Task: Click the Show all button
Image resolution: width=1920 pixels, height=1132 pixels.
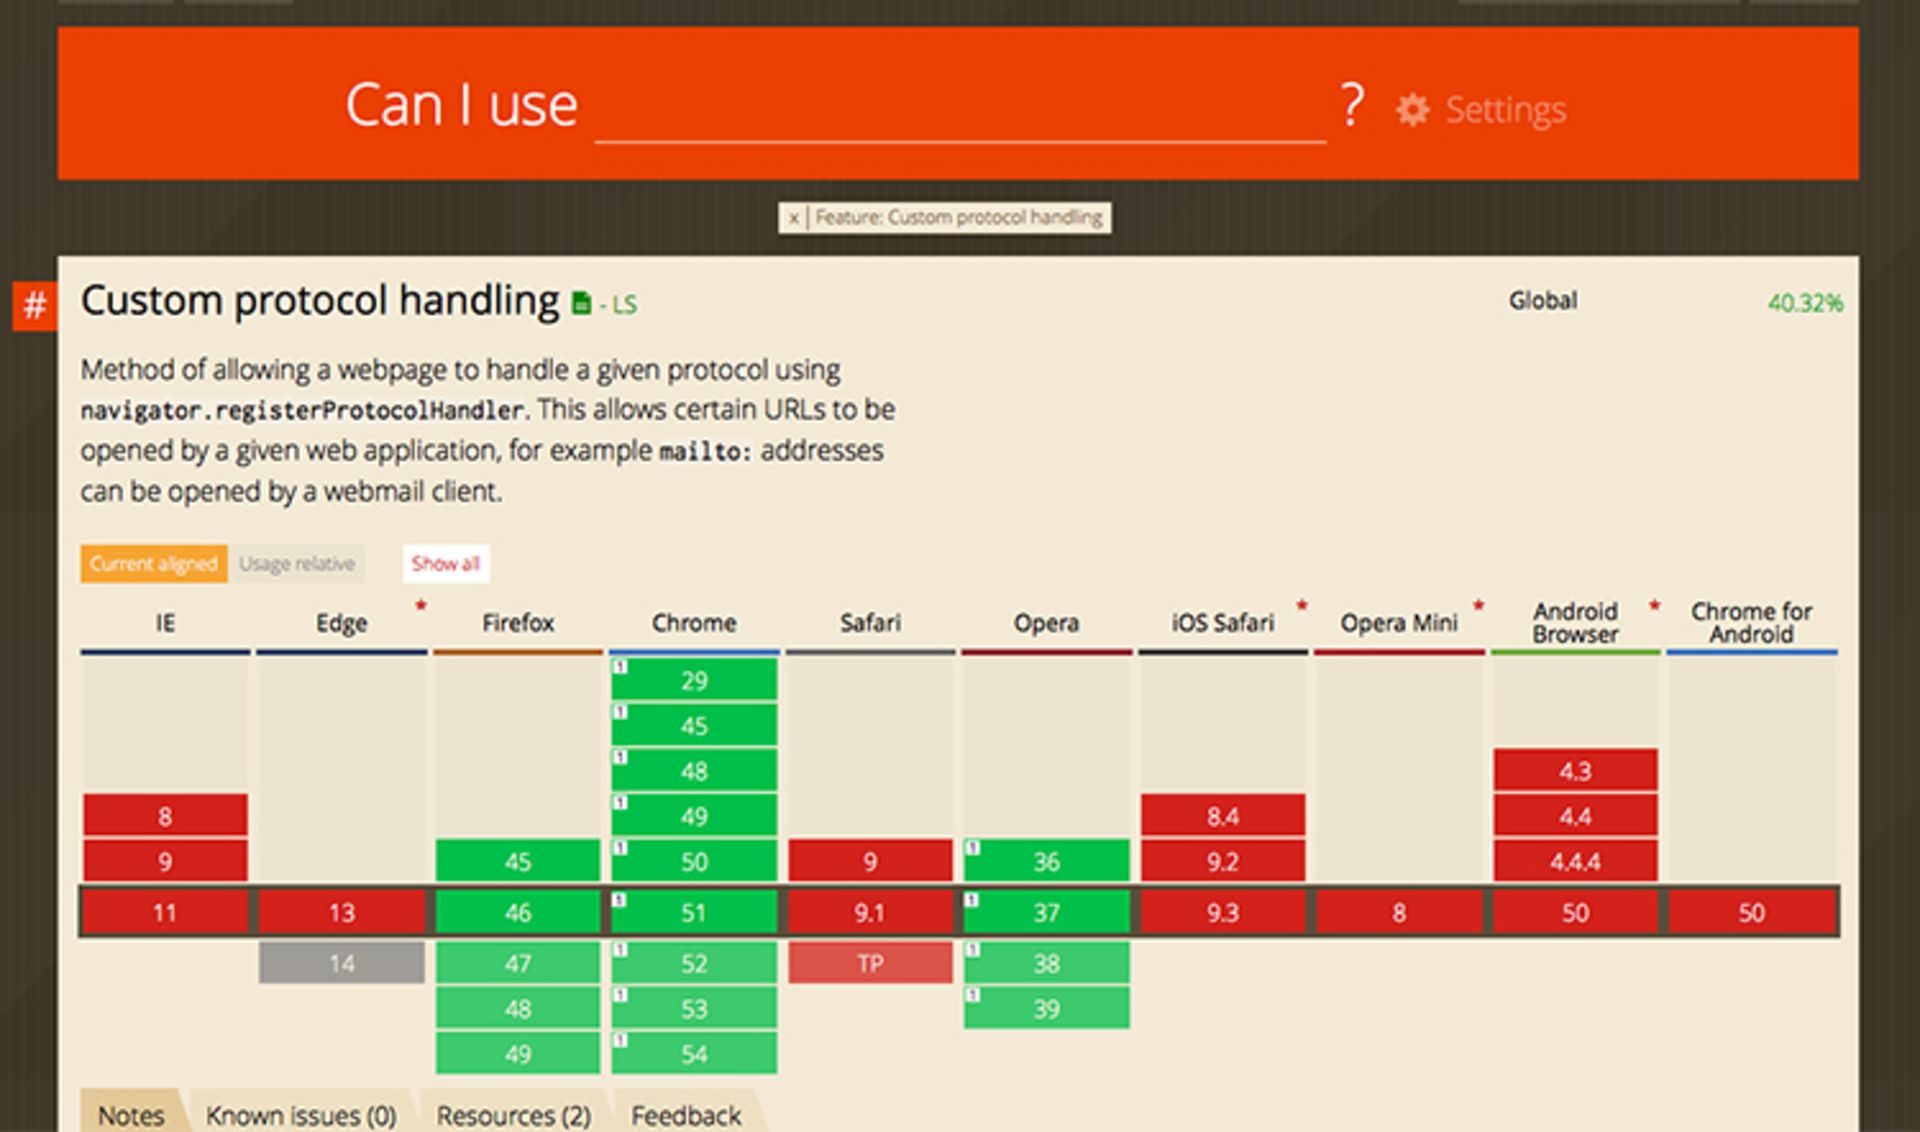Action: click(x=446, y=564)
